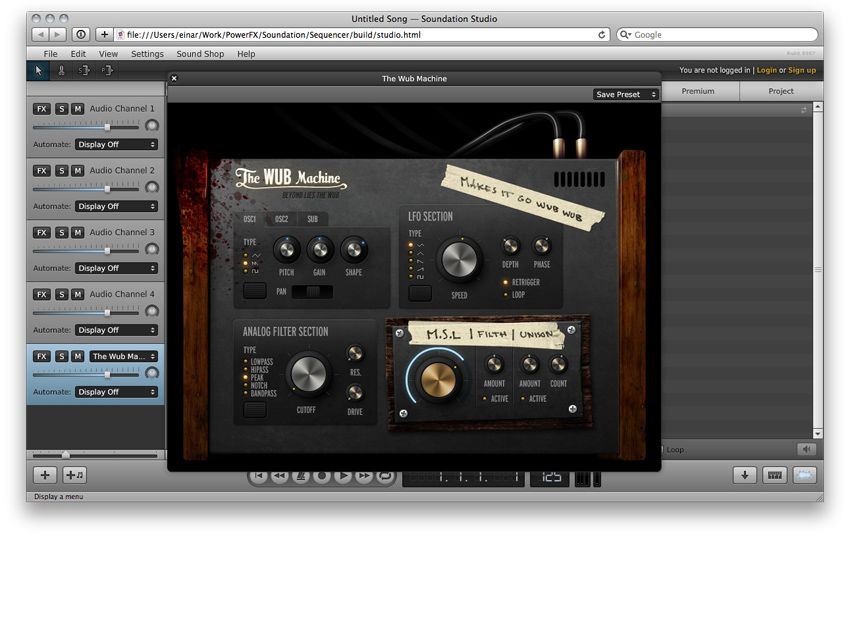Click the zoom slider under channel list
The image size is (850, 638).
95,455
